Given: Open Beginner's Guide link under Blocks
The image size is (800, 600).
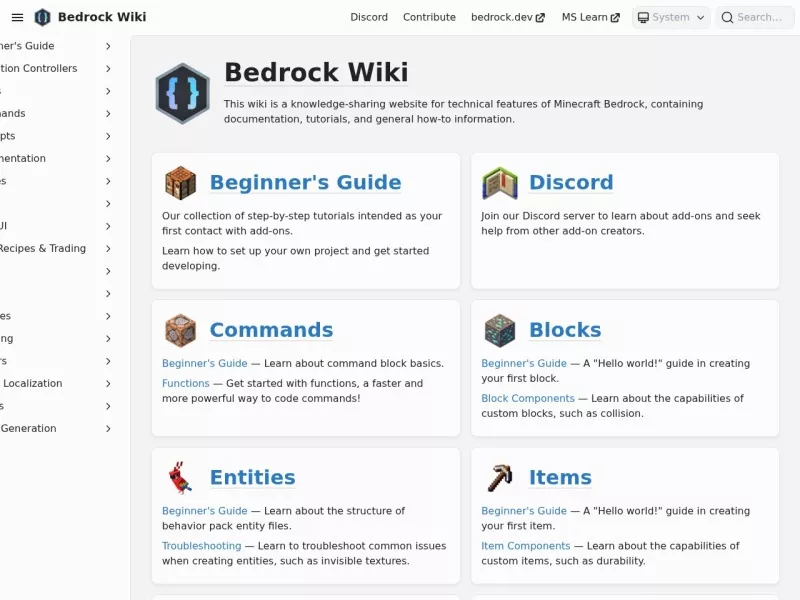Looking at the screenshot, I should (x=524, y=363).
